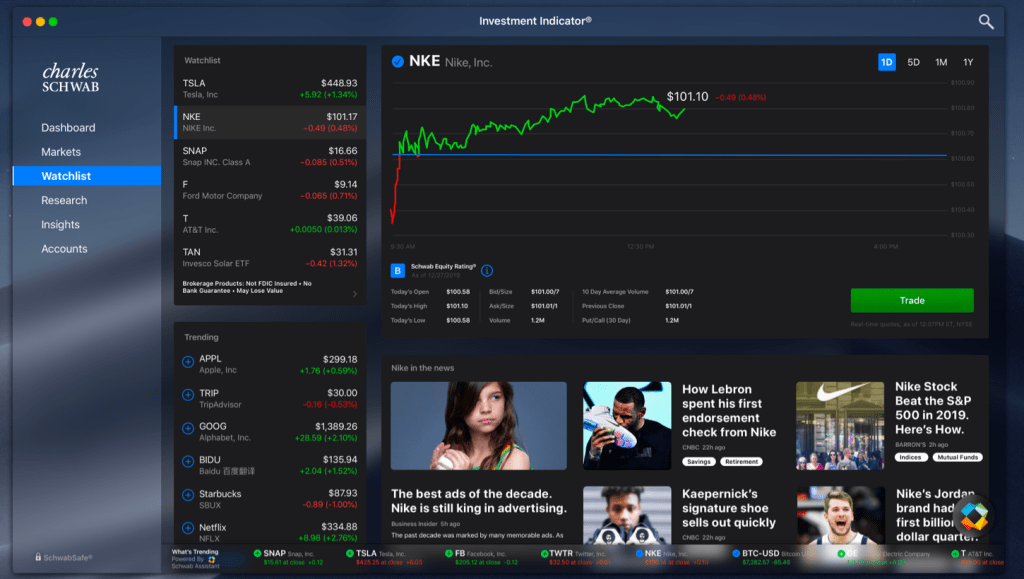Click the check icon beside NKE in ticker
1024x579 pixels.
pos(639,554)
